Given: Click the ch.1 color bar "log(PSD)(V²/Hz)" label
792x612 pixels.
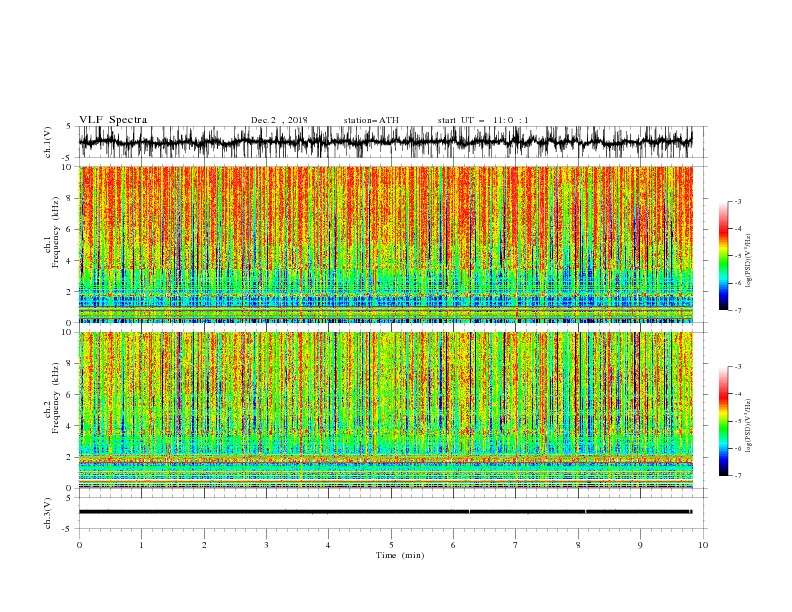Looking at the screenshot, I should pyautogui.click(x=749, y=261).
